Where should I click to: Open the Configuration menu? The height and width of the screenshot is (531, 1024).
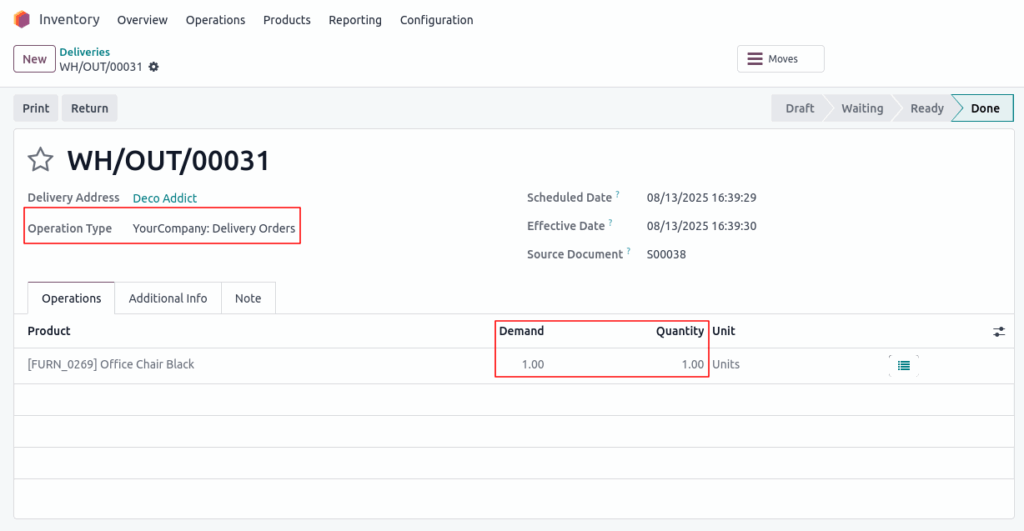click(436, 20)
